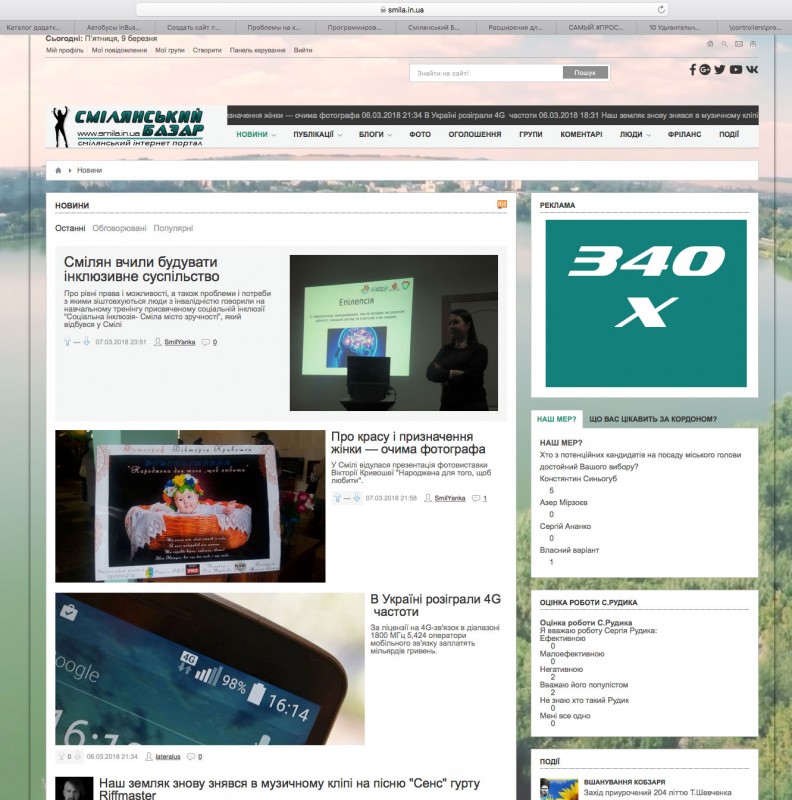Open the YouTube channel icon
Viewport: 792px width, 800px height.
pos(735,69)
